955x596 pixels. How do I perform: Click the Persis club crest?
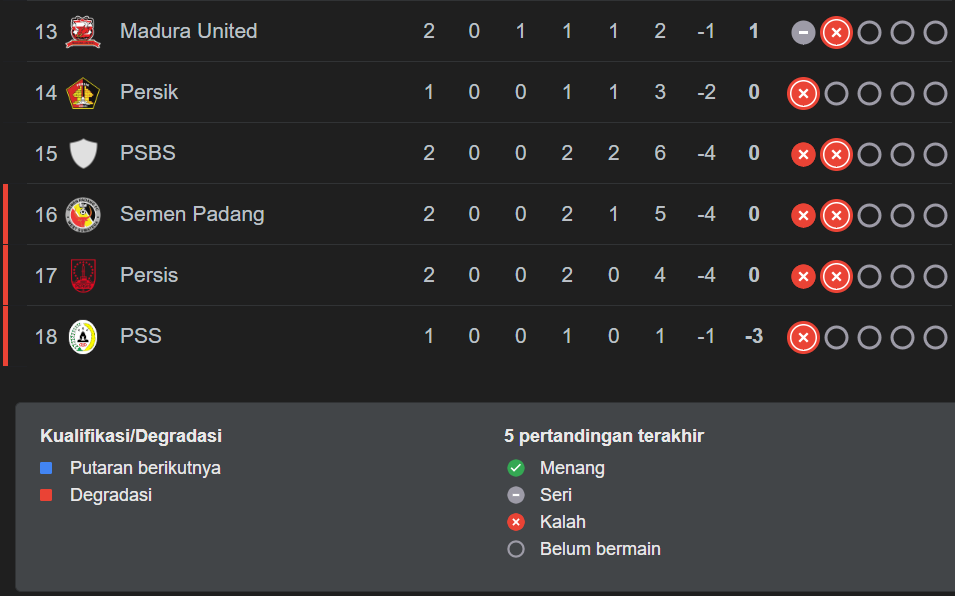point(83,276)
